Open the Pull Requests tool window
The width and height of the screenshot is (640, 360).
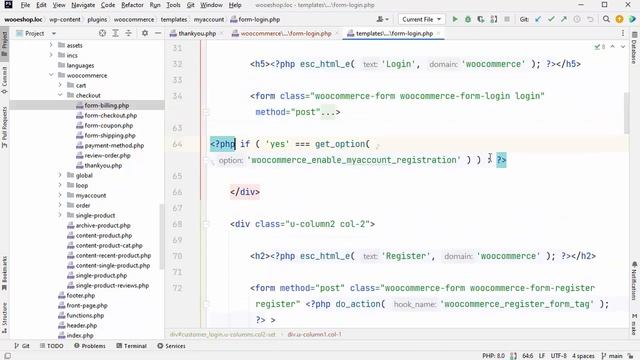(x=4, y=127)
